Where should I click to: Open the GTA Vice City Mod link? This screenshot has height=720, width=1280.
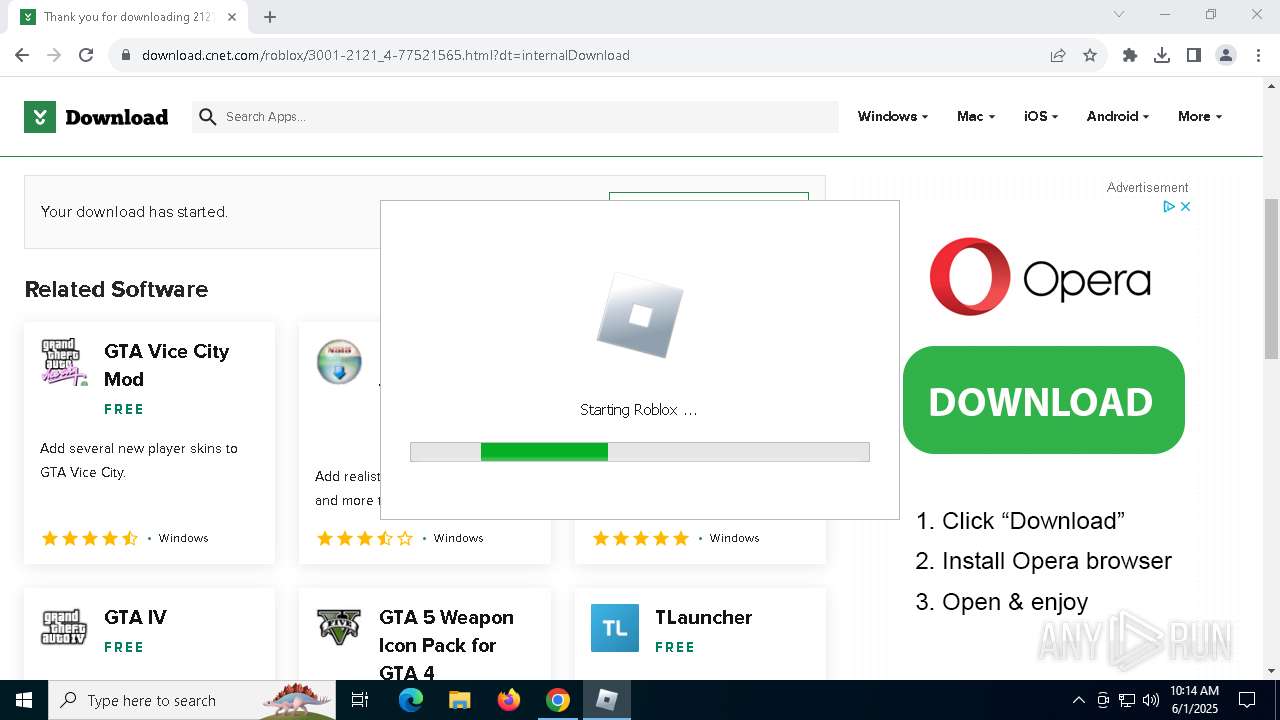166,365
